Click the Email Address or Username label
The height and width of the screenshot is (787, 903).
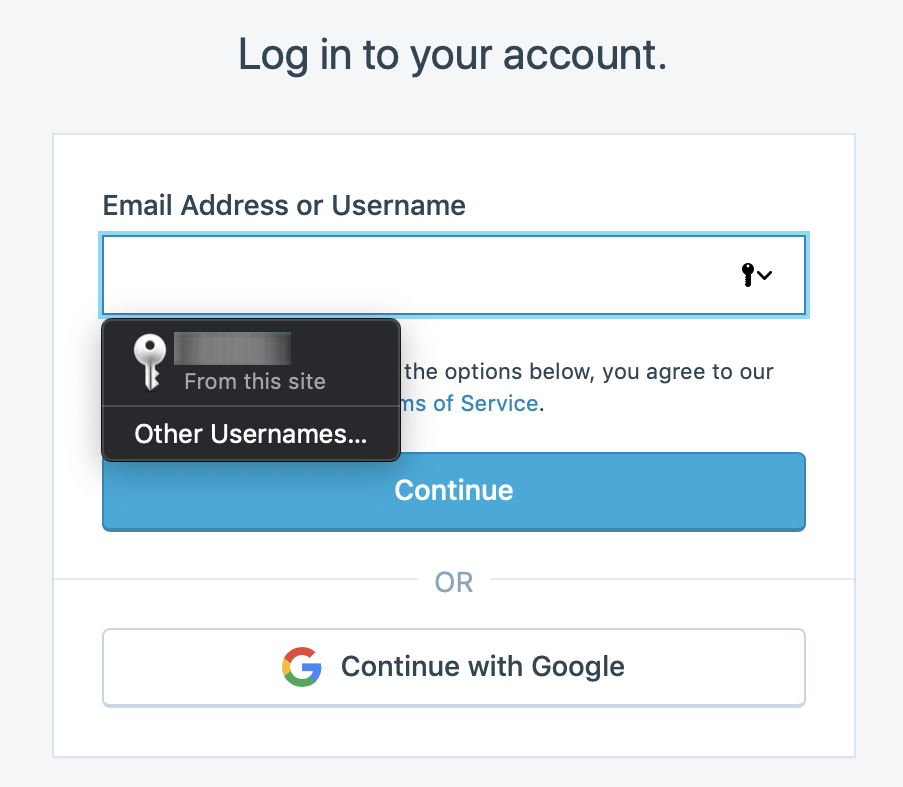[x=284, y=206]
